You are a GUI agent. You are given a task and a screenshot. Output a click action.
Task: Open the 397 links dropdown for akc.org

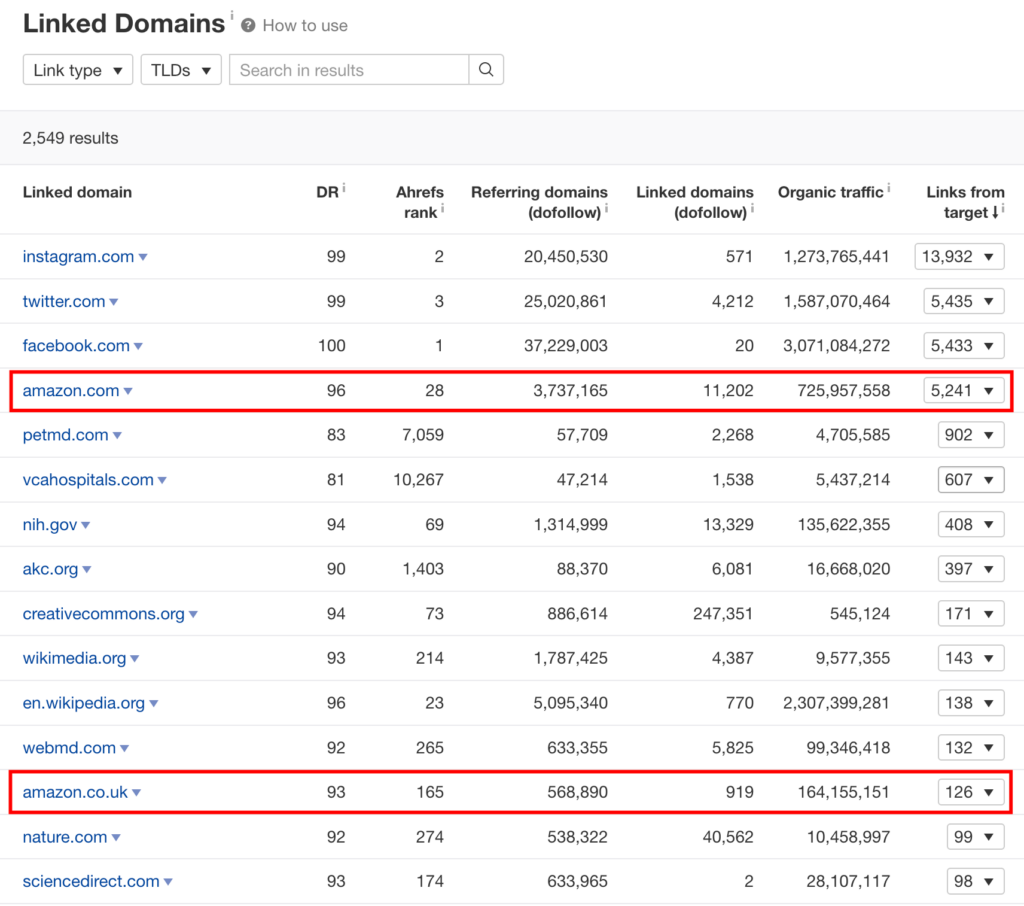[971, 569]
